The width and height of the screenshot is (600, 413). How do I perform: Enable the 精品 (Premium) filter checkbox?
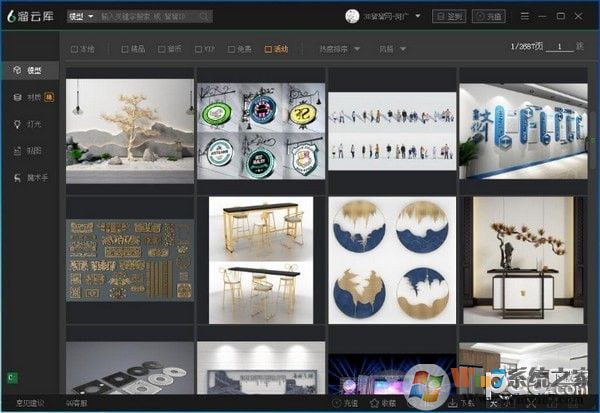click(x=125, y=48)
